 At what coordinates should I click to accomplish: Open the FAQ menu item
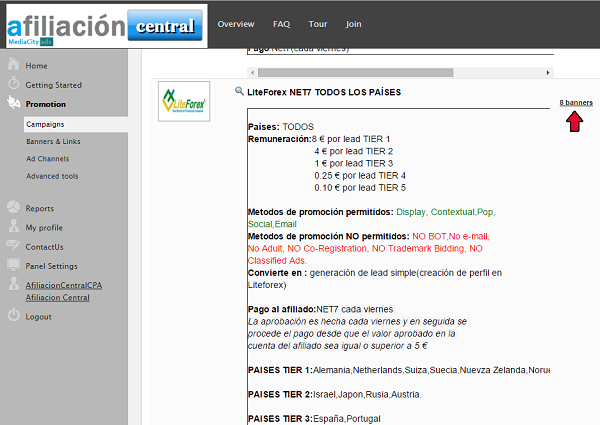pos(282,24)
